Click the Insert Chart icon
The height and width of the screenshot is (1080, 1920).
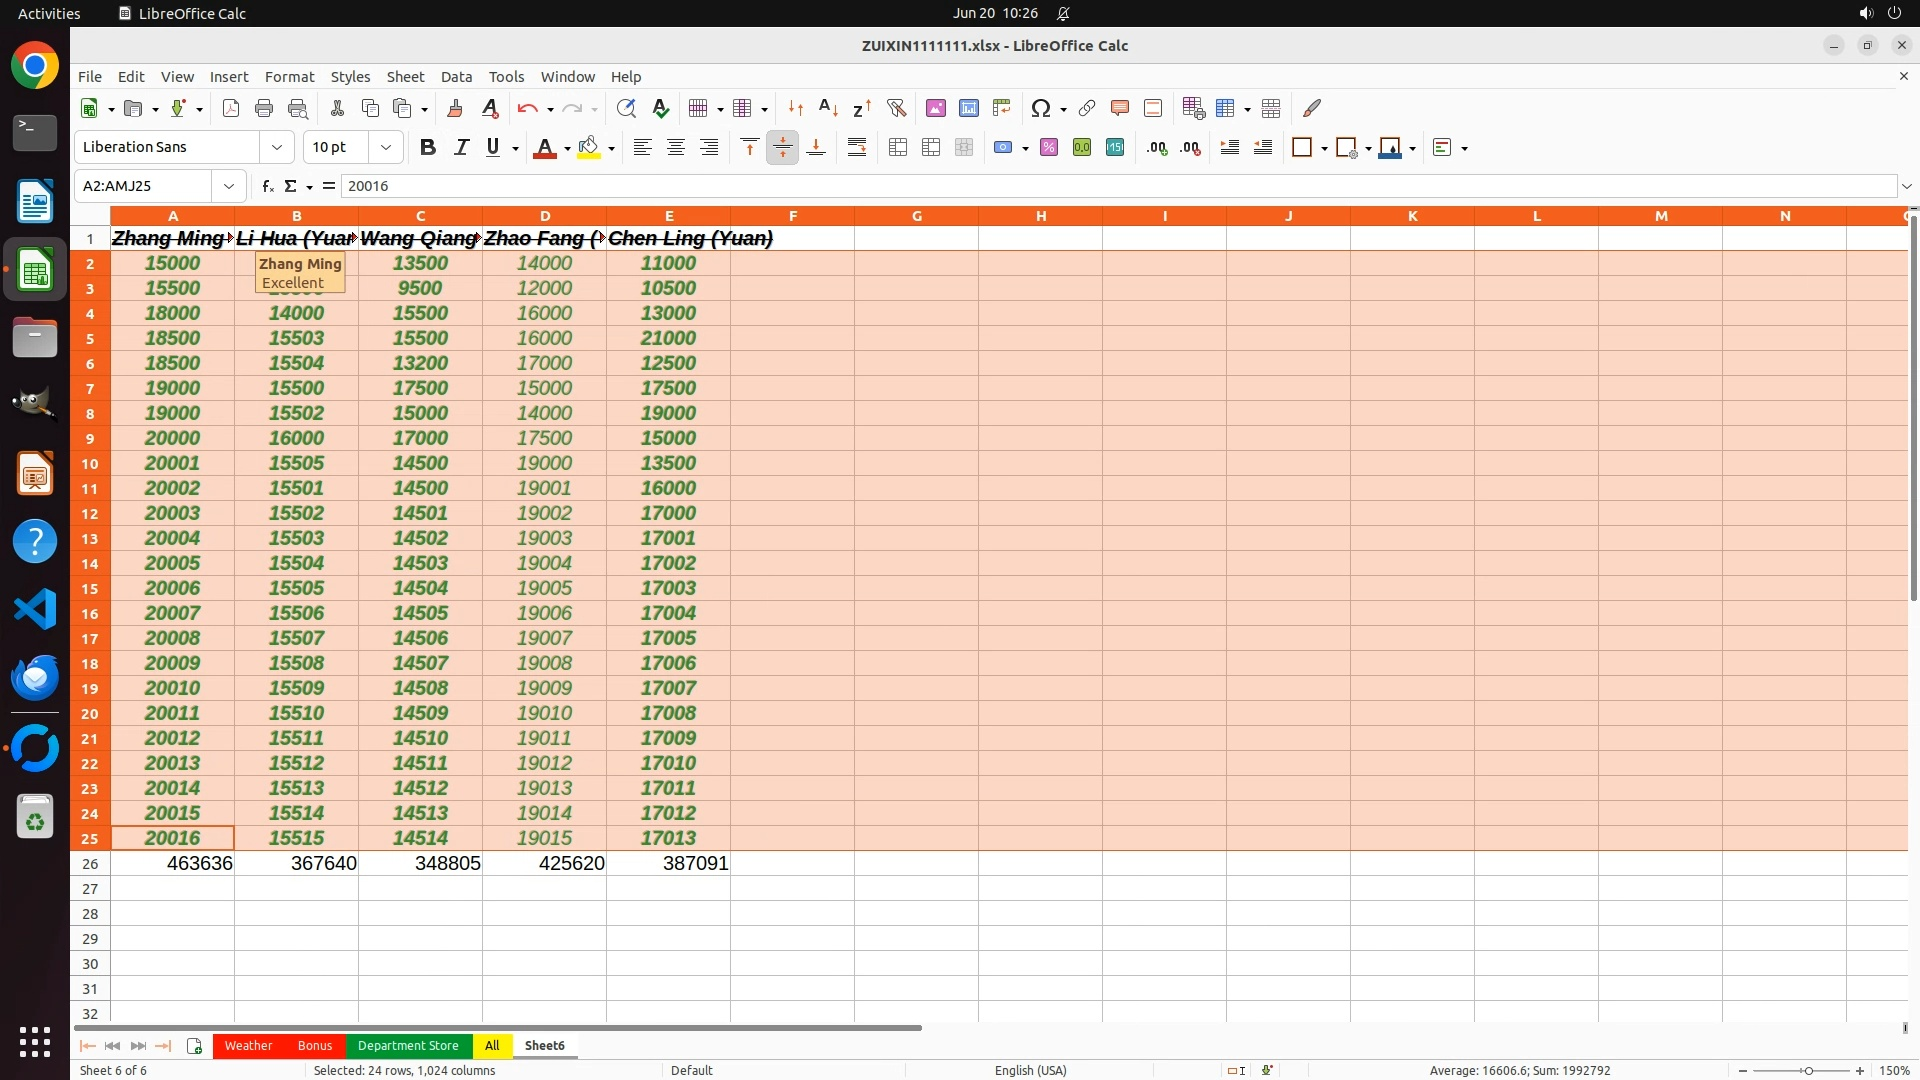pyautogui.click(x=968, y=108)
